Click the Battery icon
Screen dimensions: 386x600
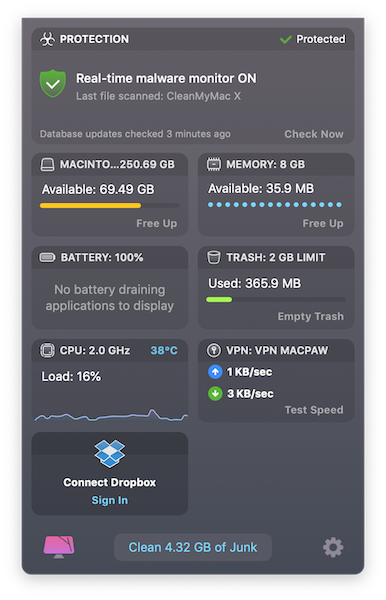tap(47, 258)
